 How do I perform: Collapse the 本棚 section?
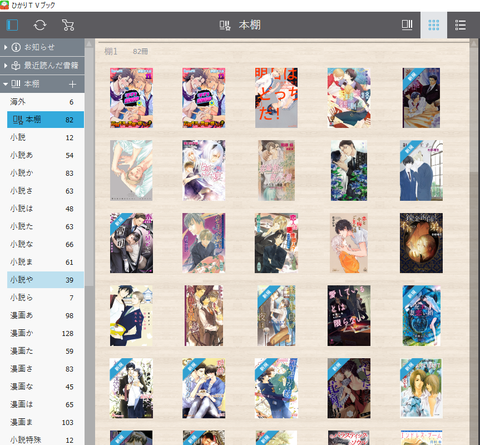(x=42, y=84)
